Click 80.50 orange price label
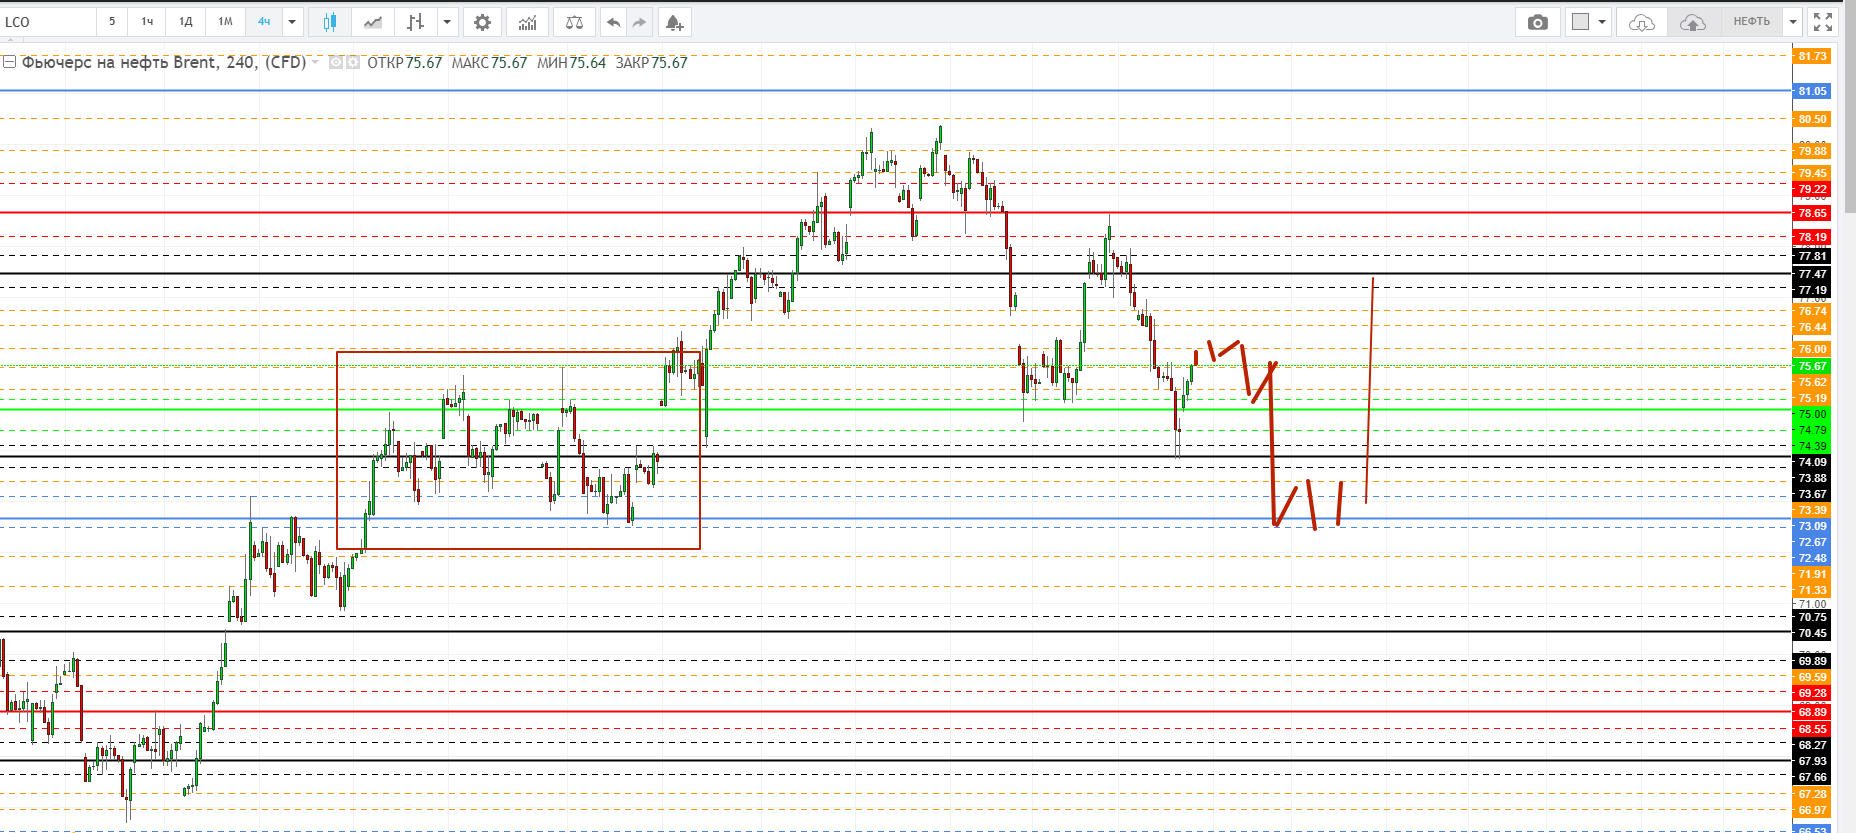1856x833 pixels. (x=1812, y=119)
